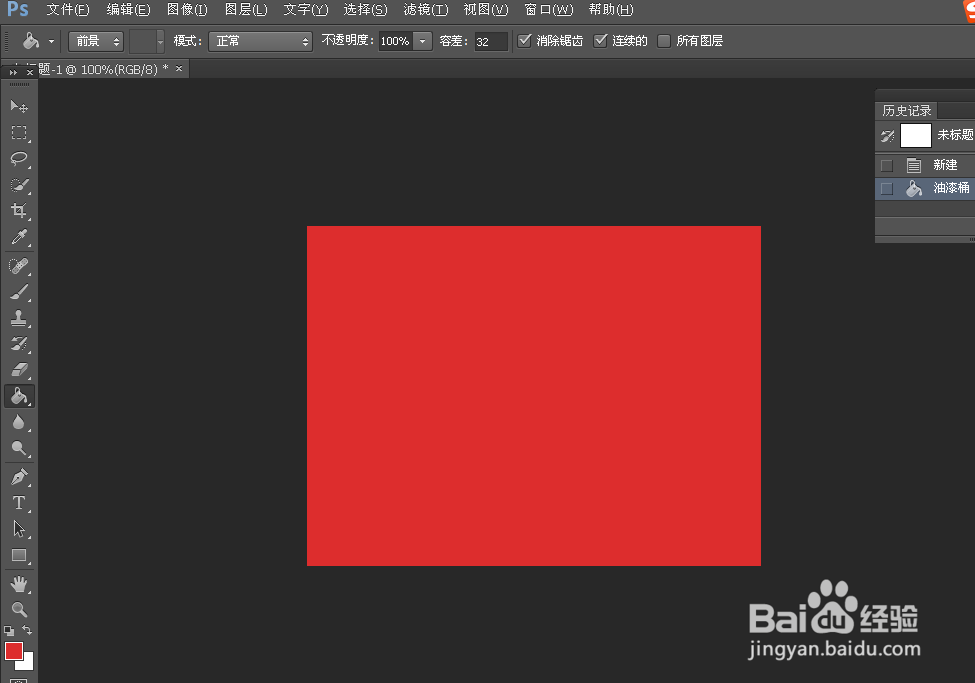Set history brush source for snapshot
The height and width of the screenshot is (683, 975).
tap(887, 135)
